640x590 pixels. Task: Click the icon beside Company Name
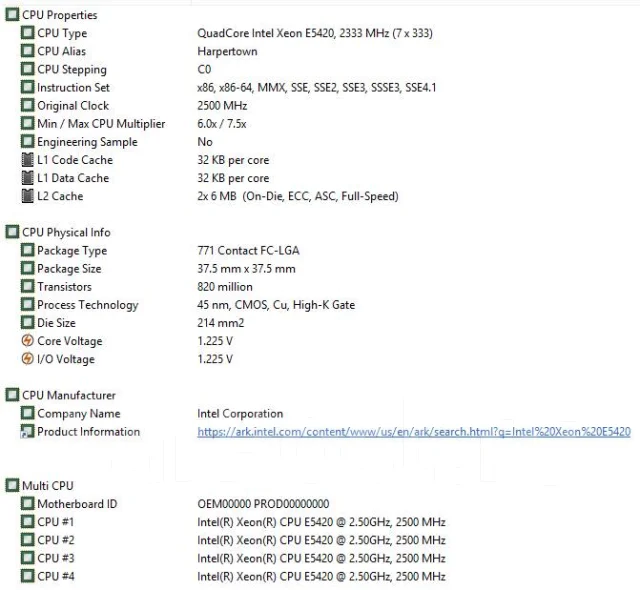[x=27, y=413]
